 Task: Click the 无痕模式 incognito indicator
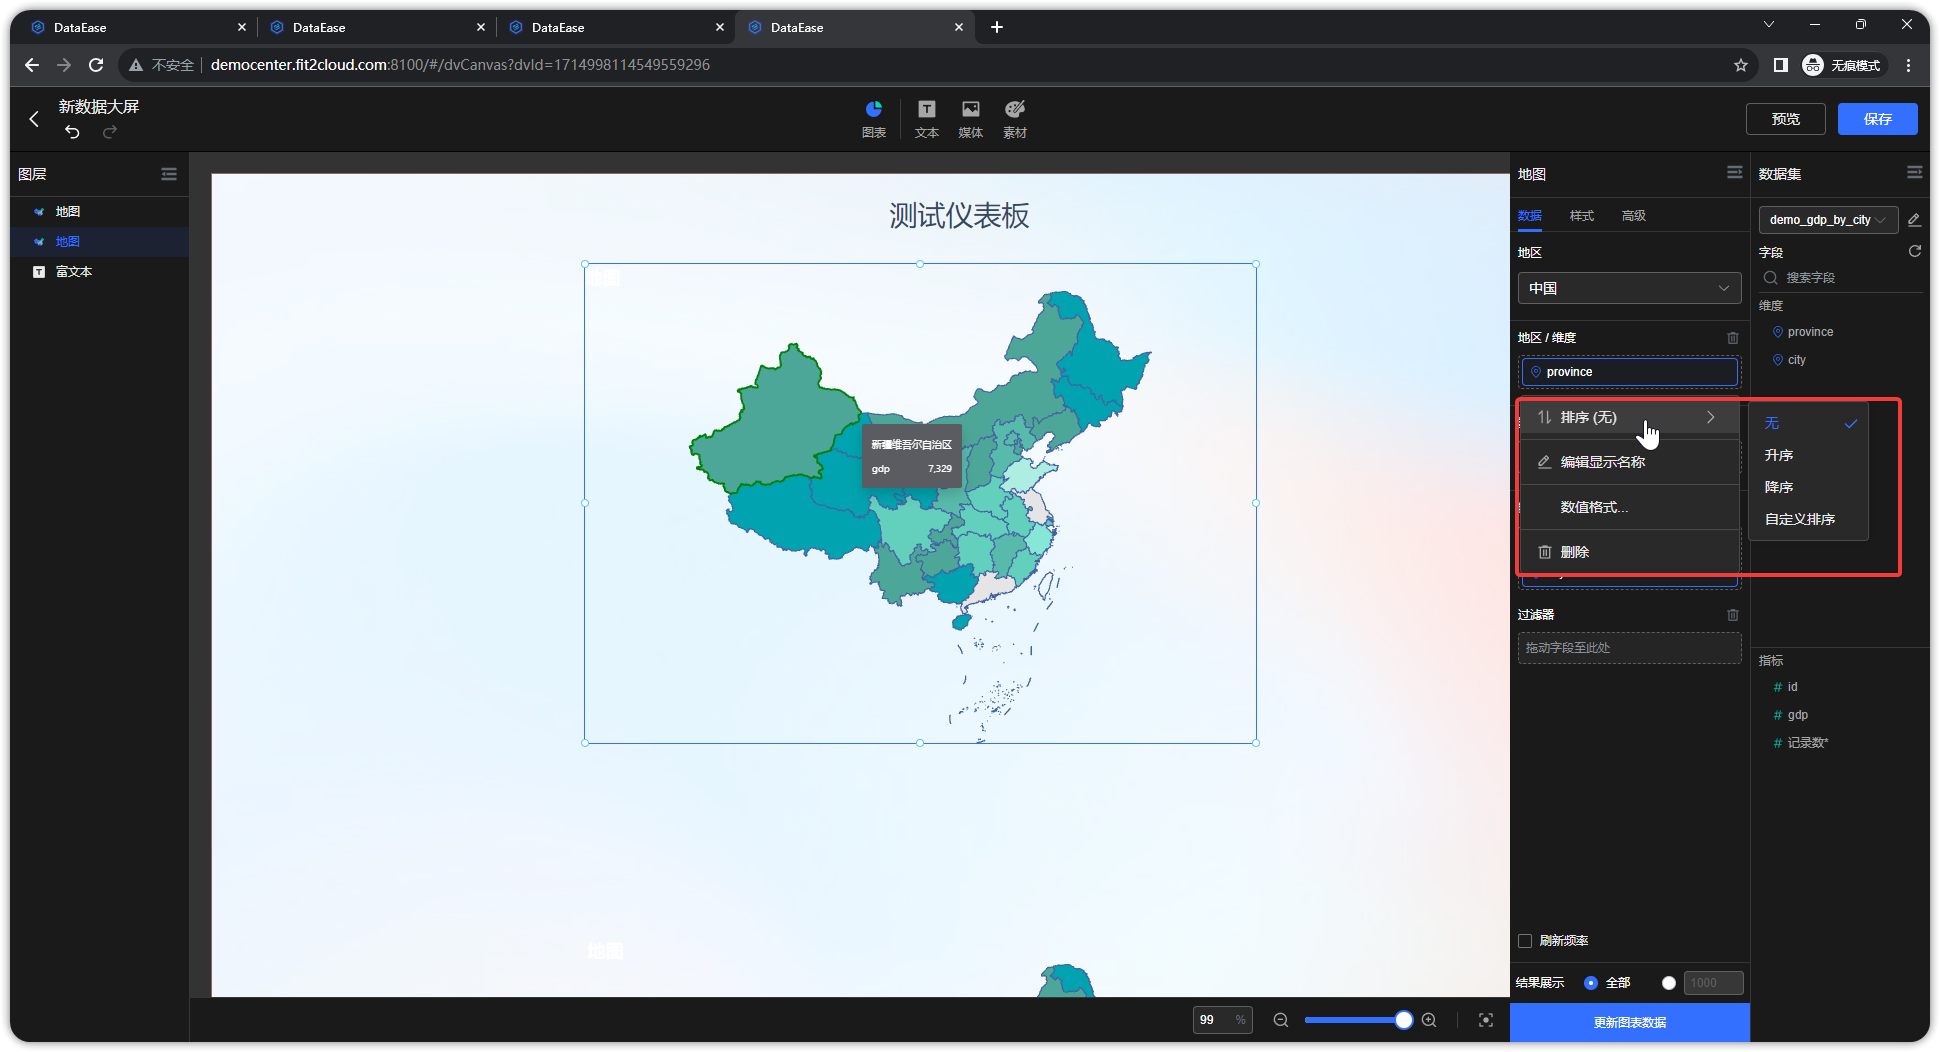tap(1842, 65)
